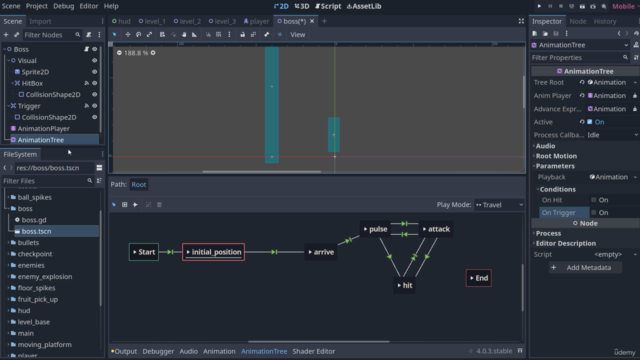
Task: Activate the Rotate Mode tool
Action: pyautogui.click(x=139, y=35)
